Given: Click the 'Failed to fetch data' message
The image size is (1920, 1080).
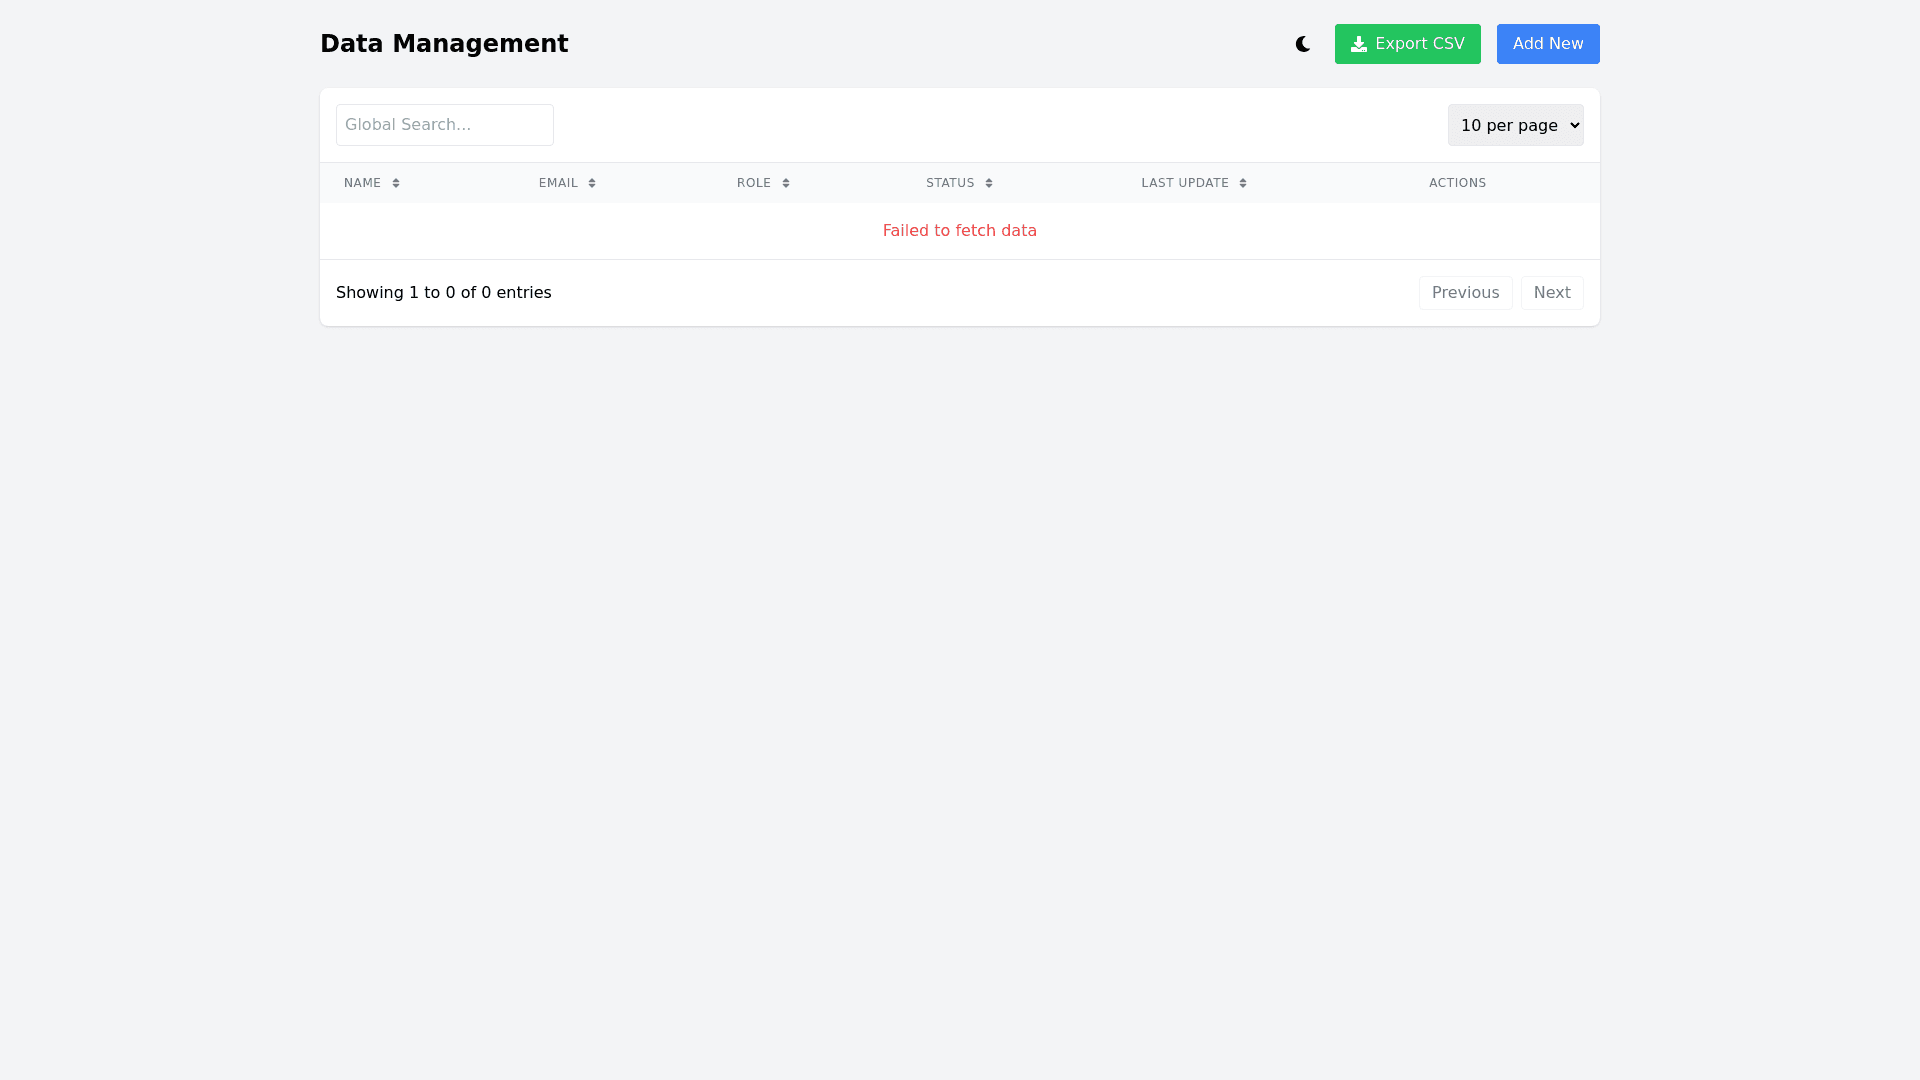Looking at the screenshot, I should (959, 231).
